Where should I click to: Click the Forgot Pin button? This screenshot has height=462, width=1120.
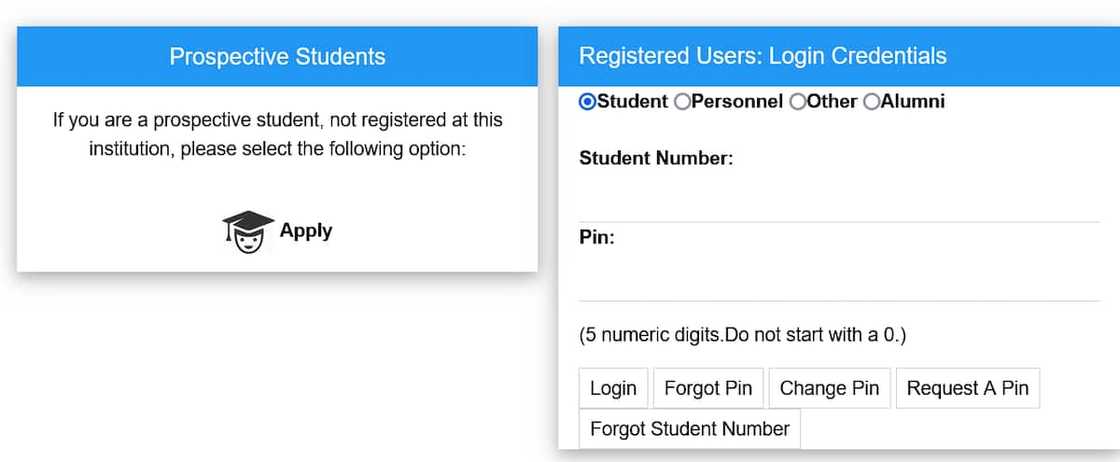click(x=708, y=388)
